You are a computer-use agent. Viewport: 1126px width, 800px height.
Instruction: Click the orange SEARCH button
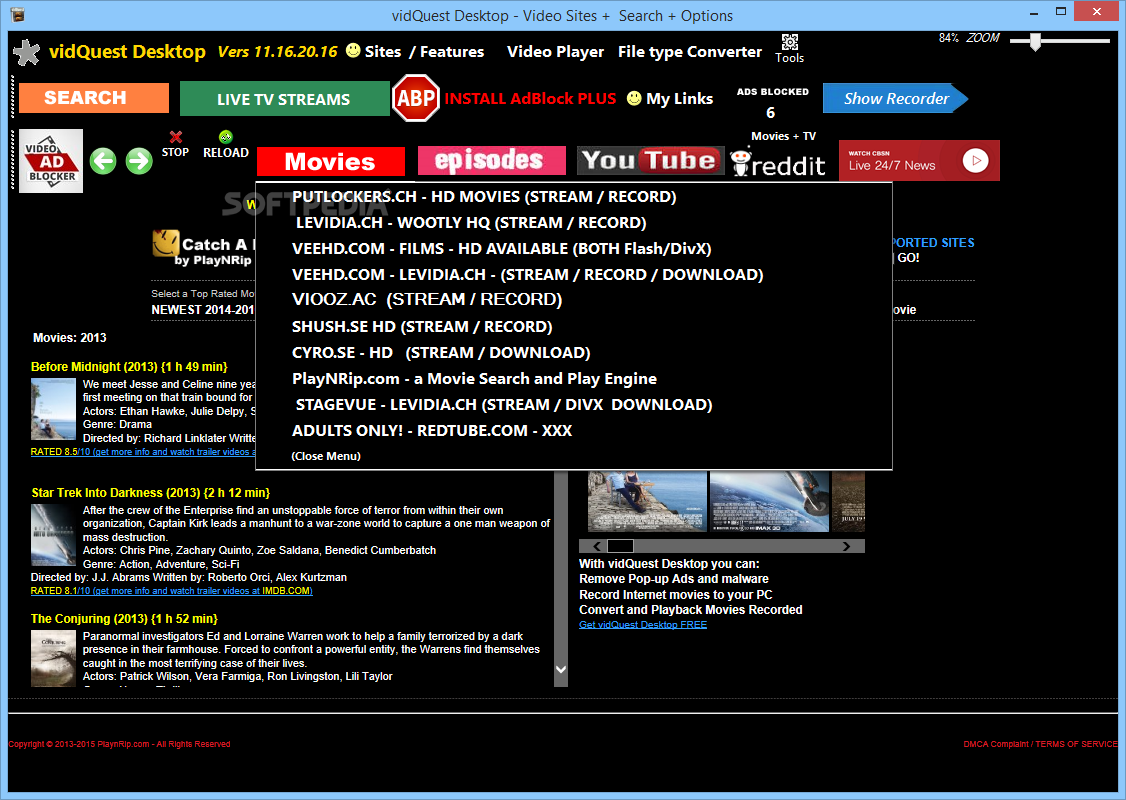pyautogui.click(x=94, y=98)
